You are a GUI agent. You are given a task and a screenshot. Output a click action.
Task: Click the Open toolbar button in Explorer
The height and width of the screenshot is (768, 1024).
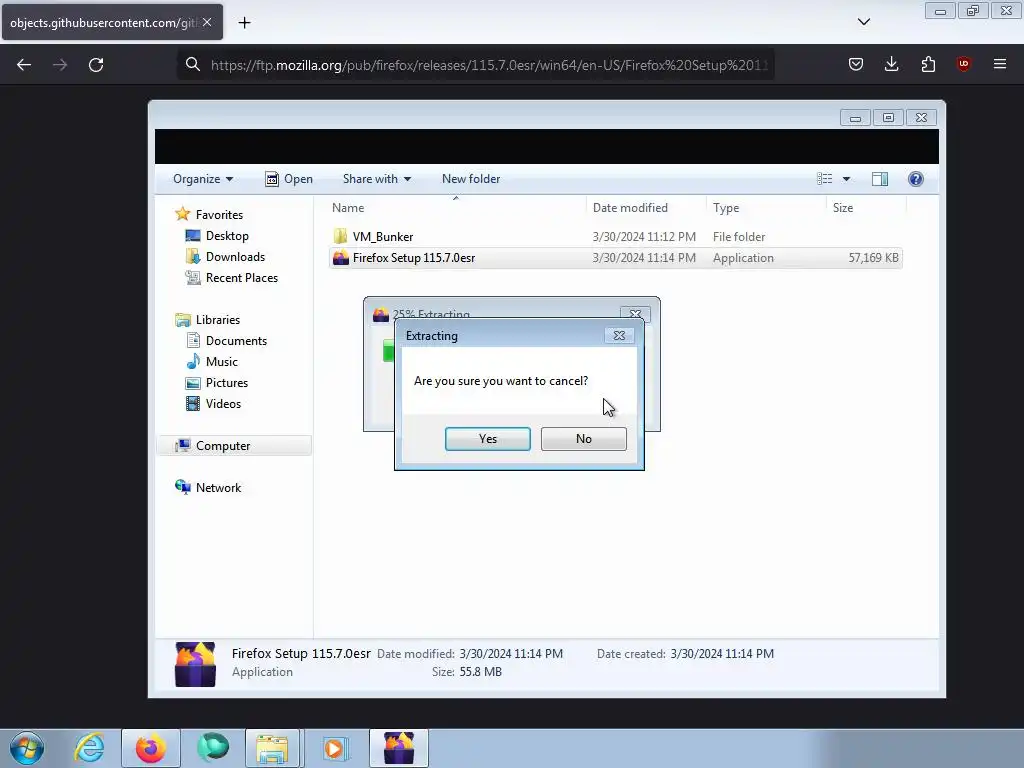tap(289, 179)
